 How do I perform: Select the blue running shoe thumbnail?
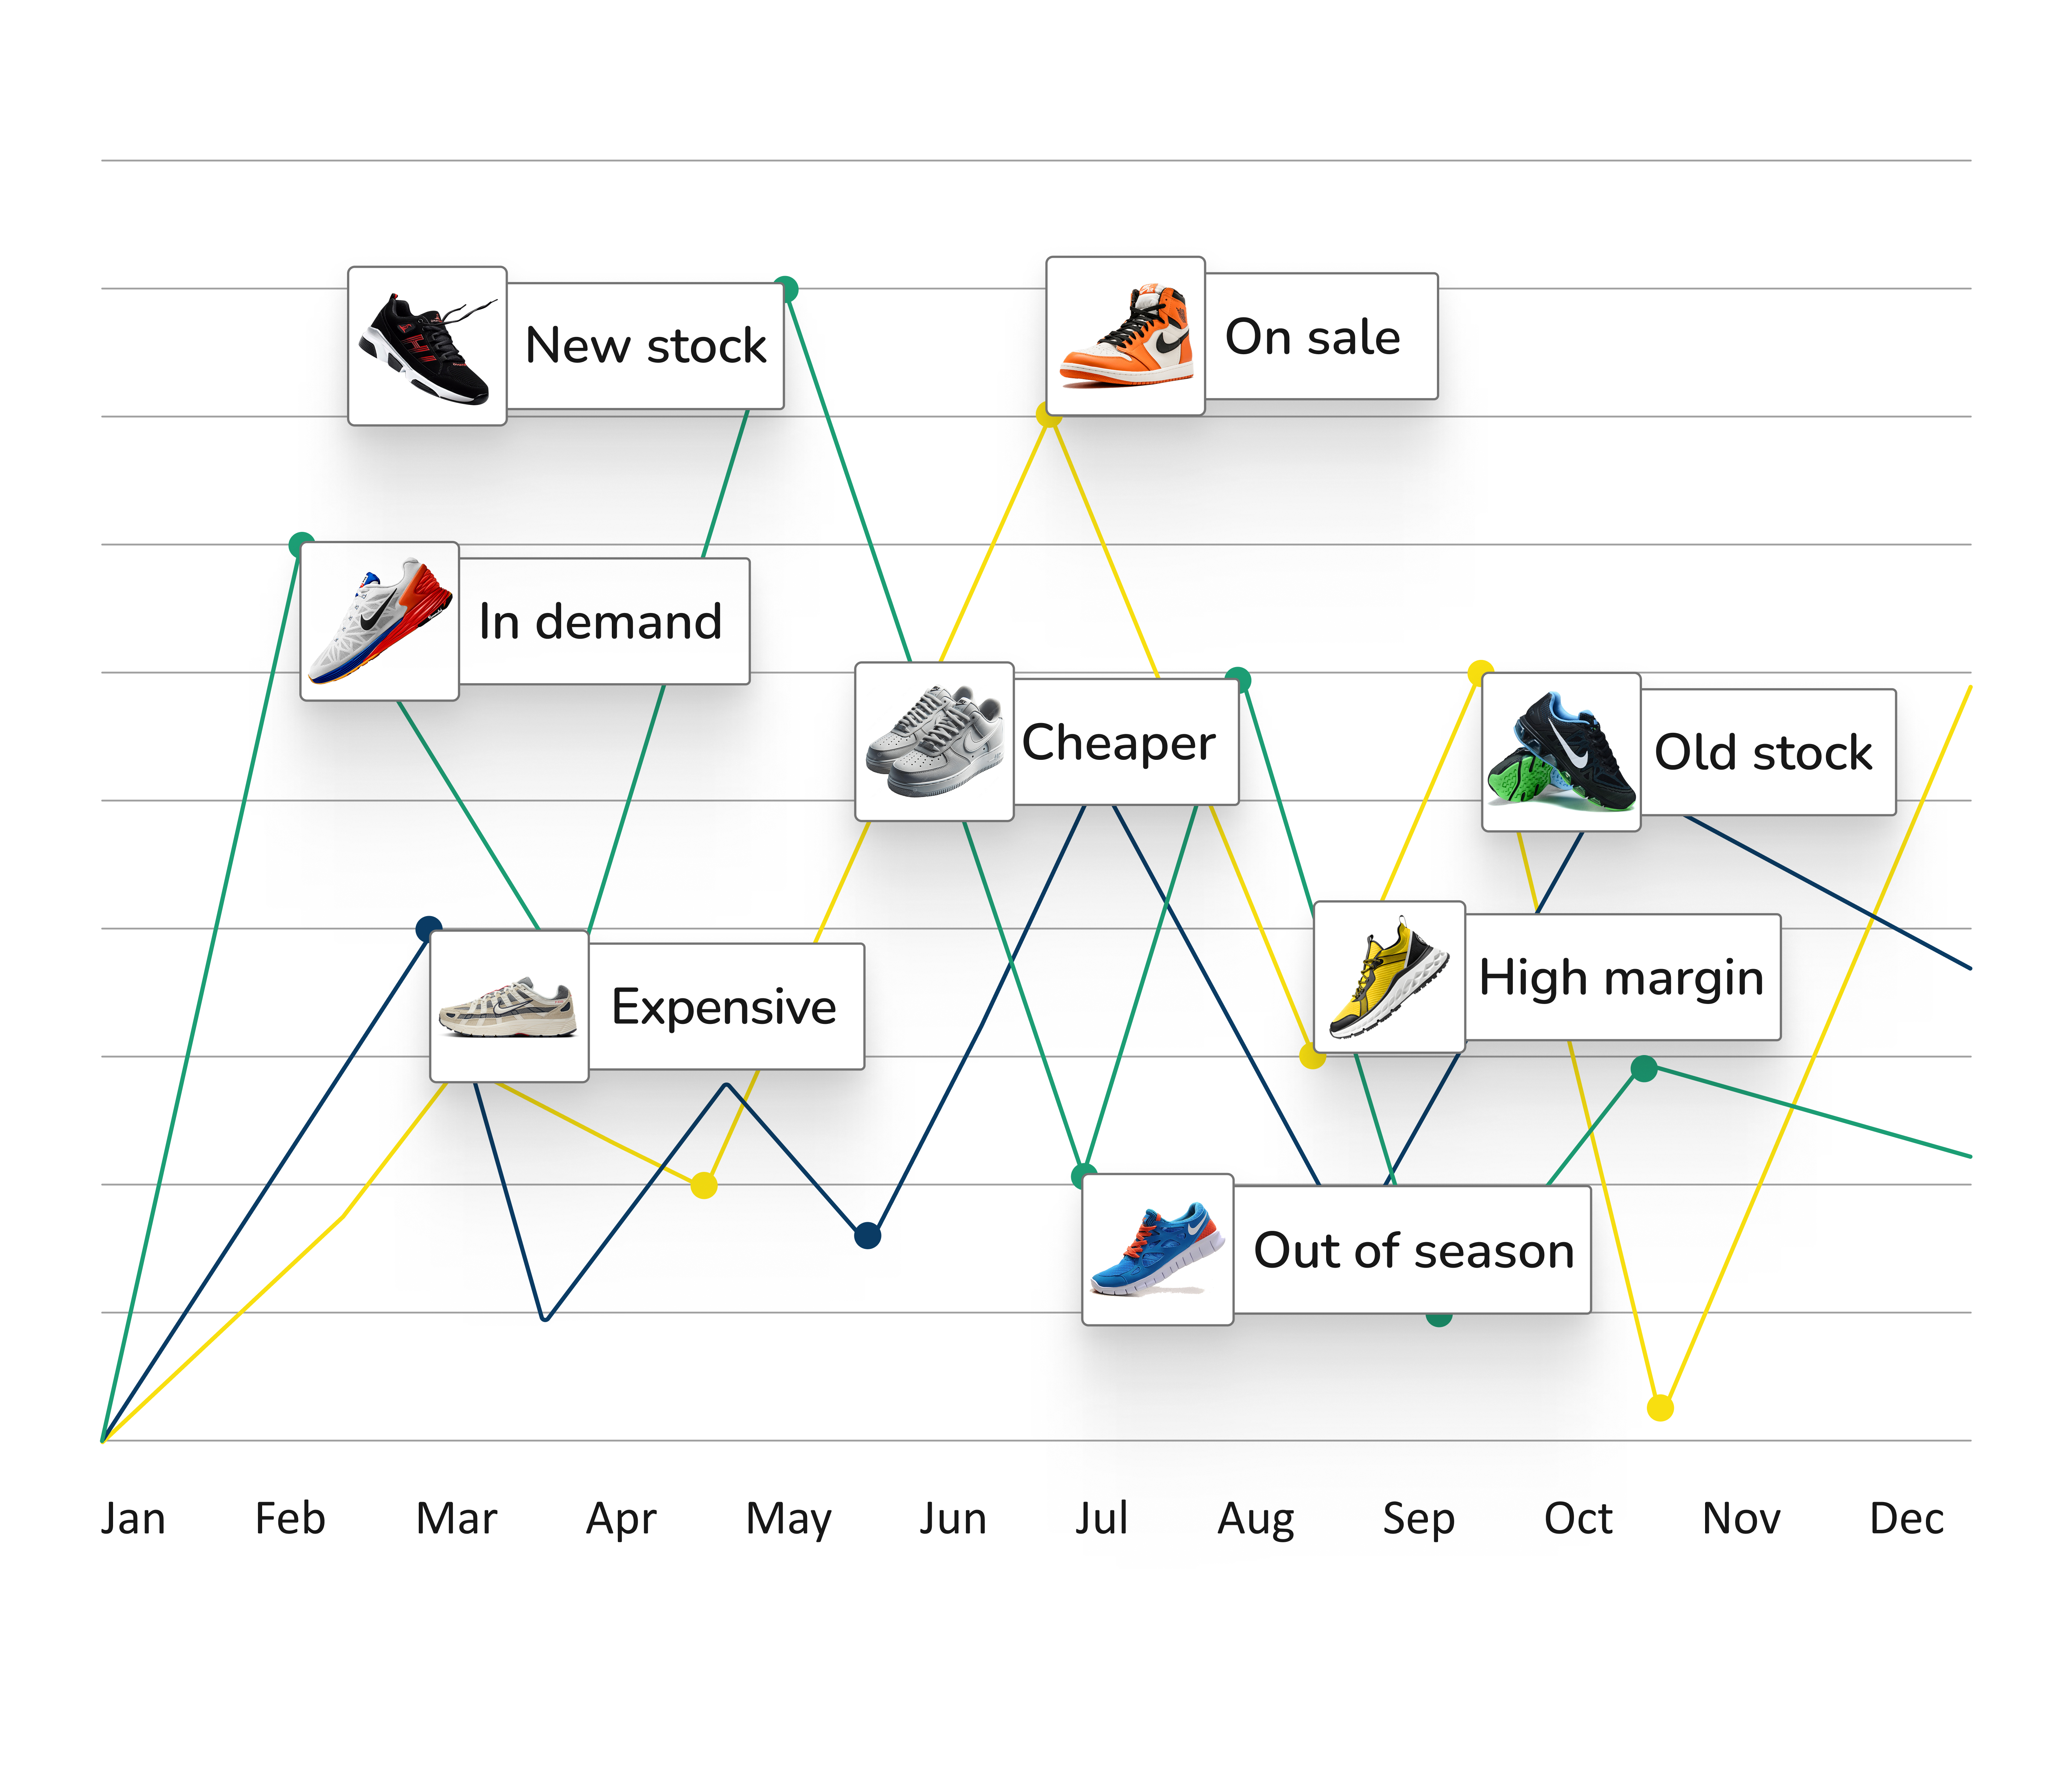pyautogui.click(x=1158, y=1250)
